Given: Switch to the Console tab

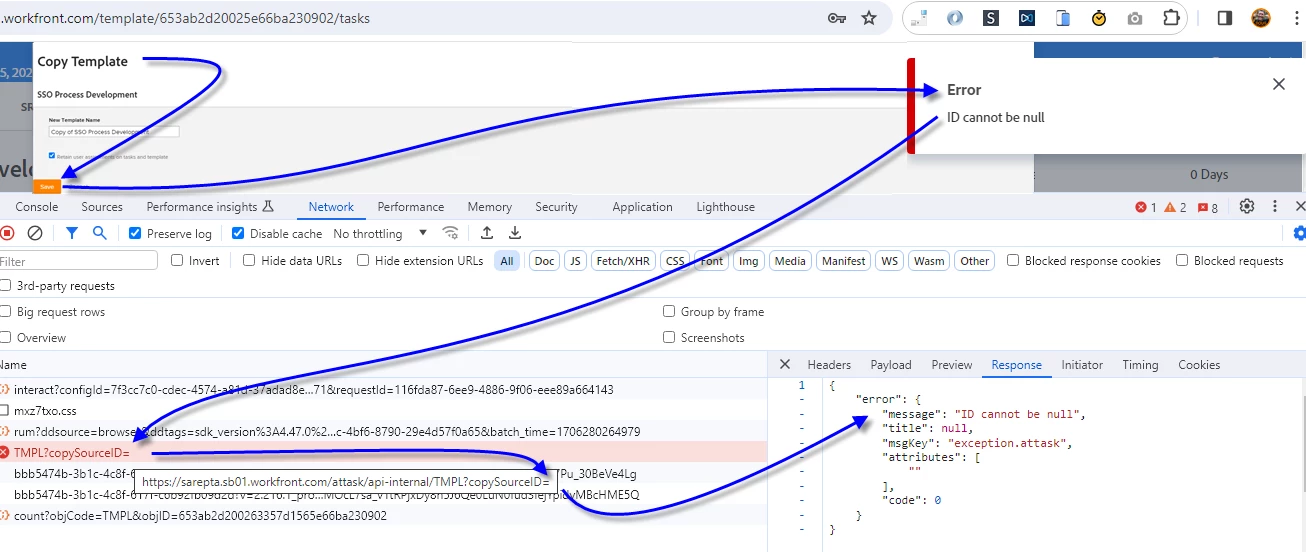Looking at the screenshot, I should click(37, 207).
